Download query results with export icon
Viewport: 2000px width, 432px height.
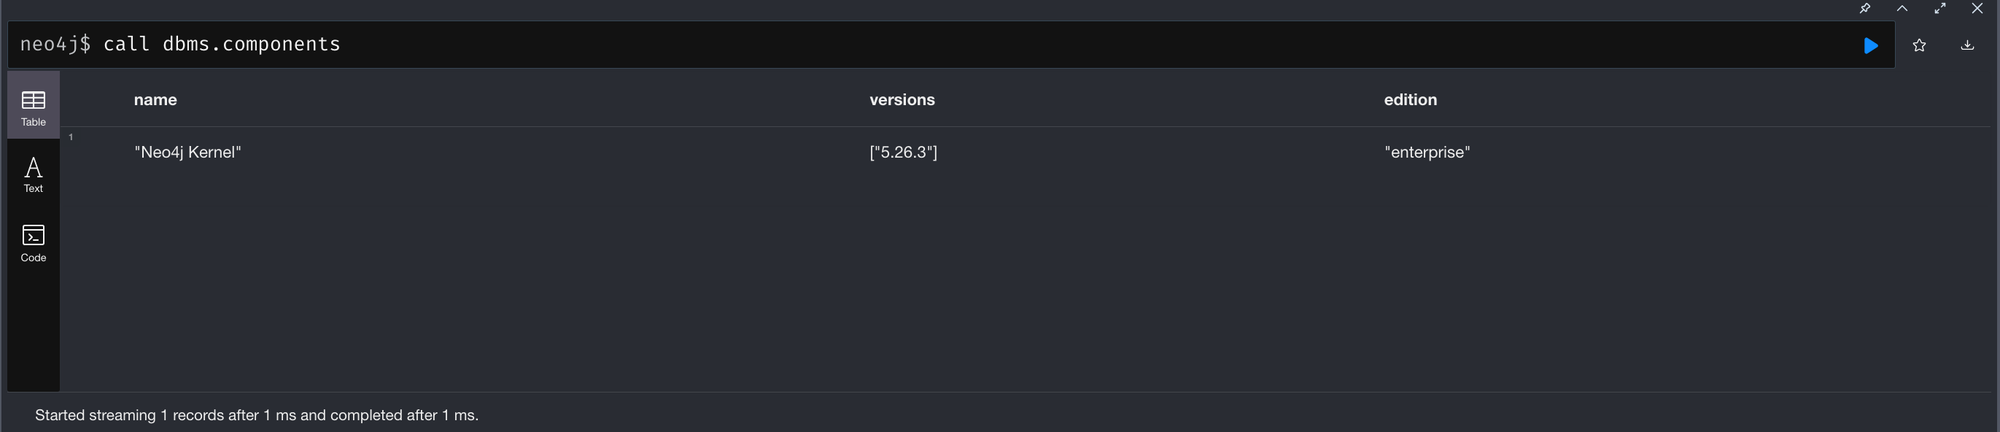1967,45
